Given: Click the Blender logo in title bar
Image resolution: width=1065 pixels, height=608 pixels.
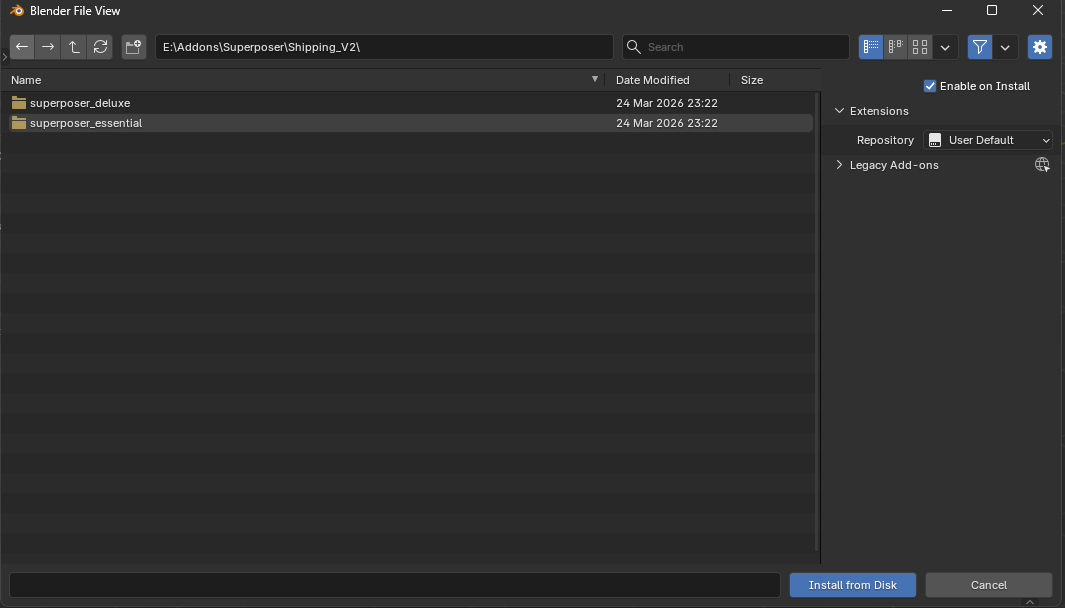Looking at the screenshot, I should pos(17,11).
